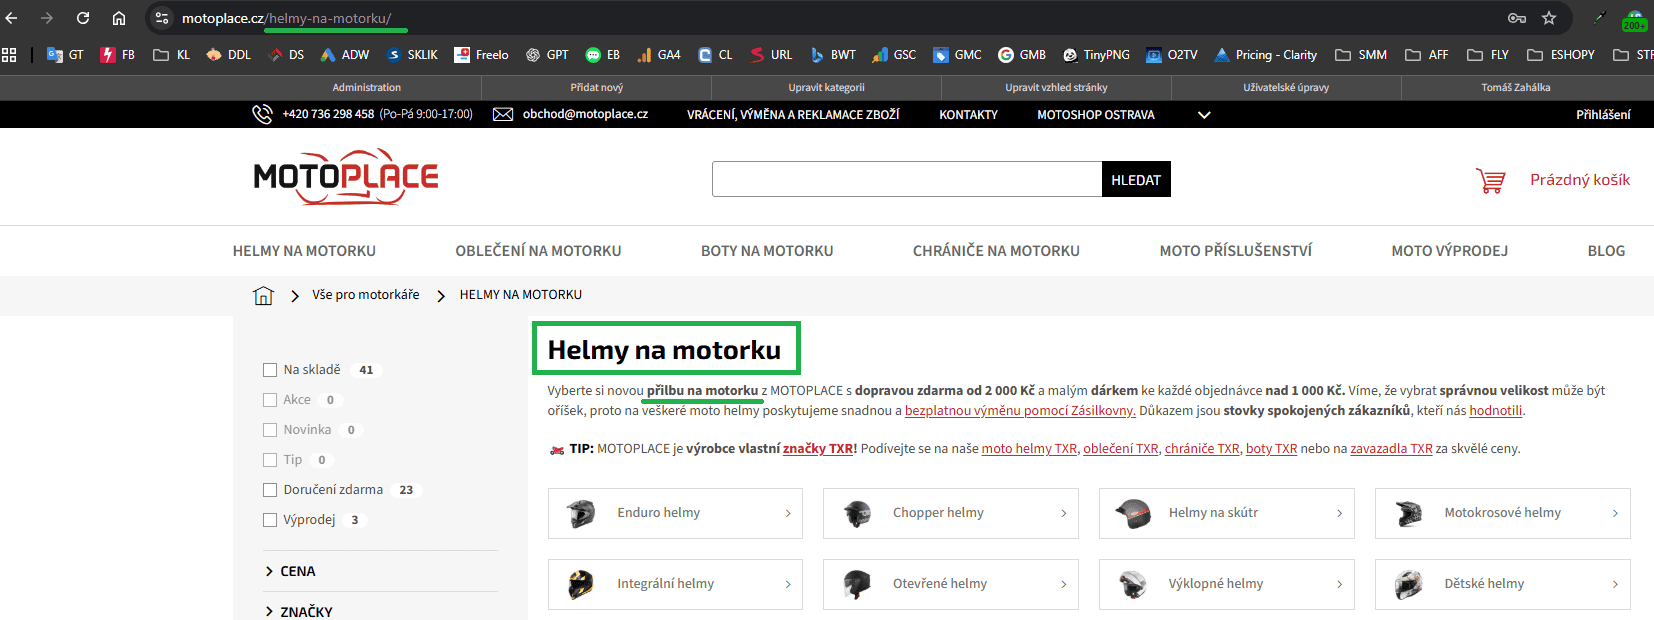
Task: Open the password key icon in address bar
Action: click(x=1517, y=18)
